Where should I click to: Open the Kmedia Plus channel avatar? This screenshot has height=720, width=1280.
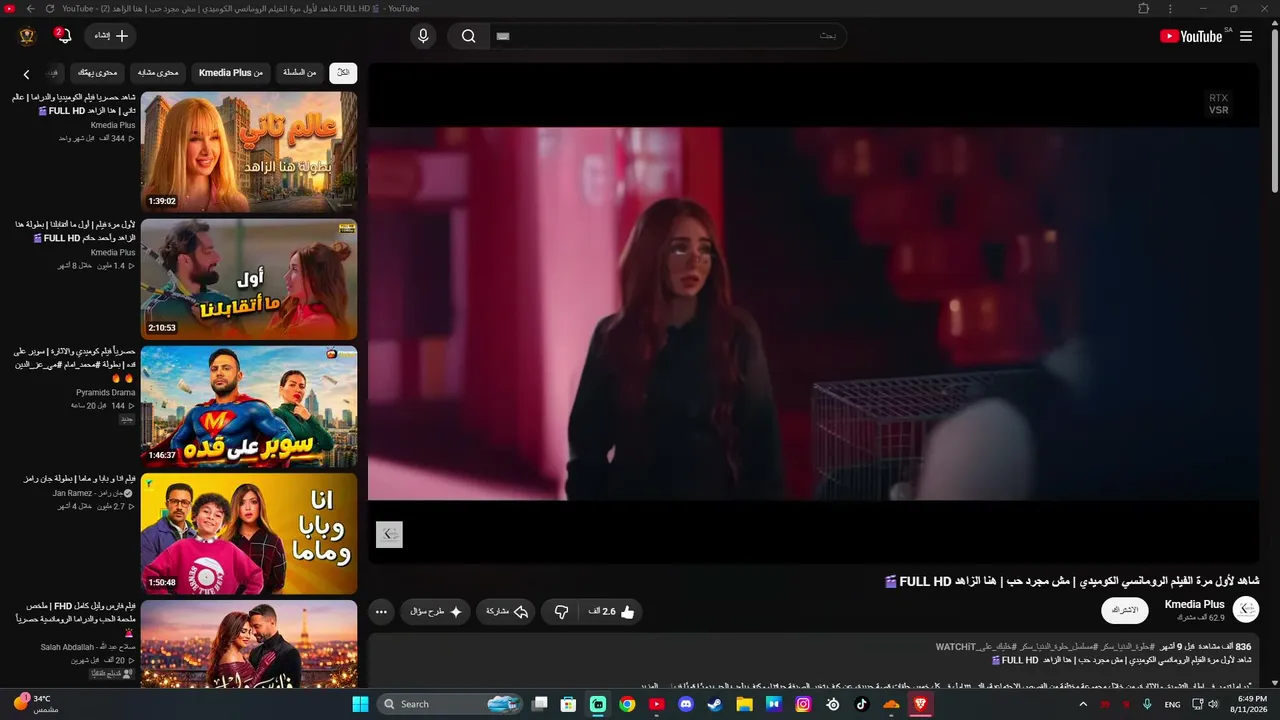click(1246, 609)
